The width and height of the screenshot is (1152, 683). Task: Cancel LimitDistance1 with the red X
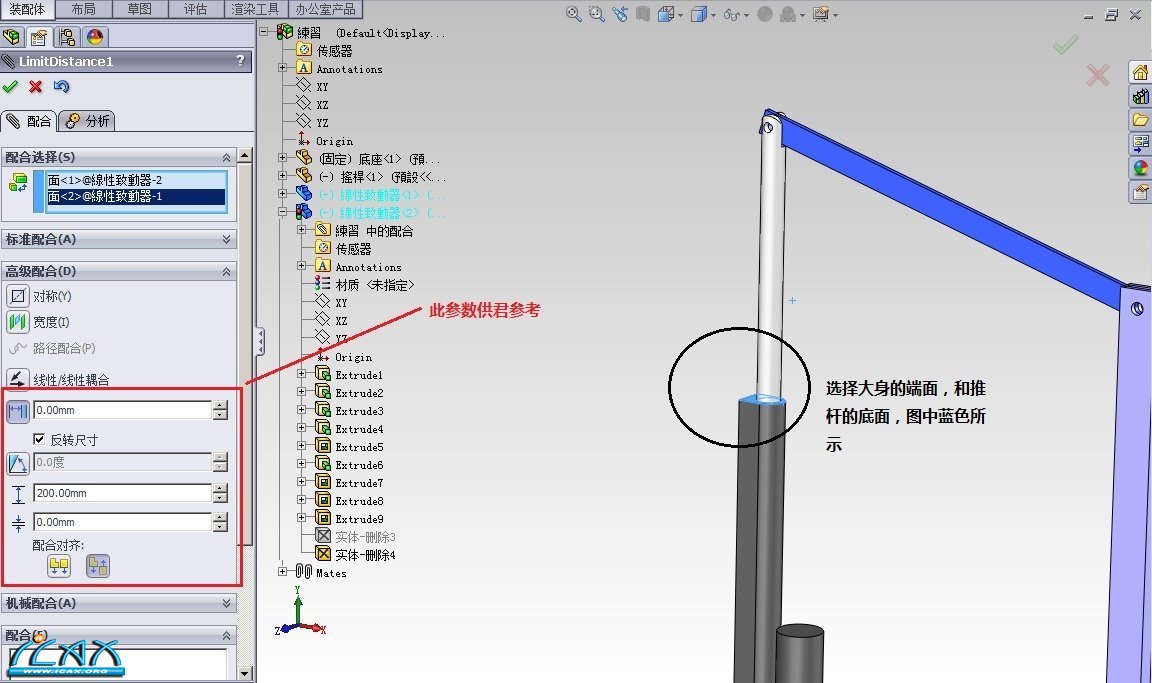[x=36, y=87]
